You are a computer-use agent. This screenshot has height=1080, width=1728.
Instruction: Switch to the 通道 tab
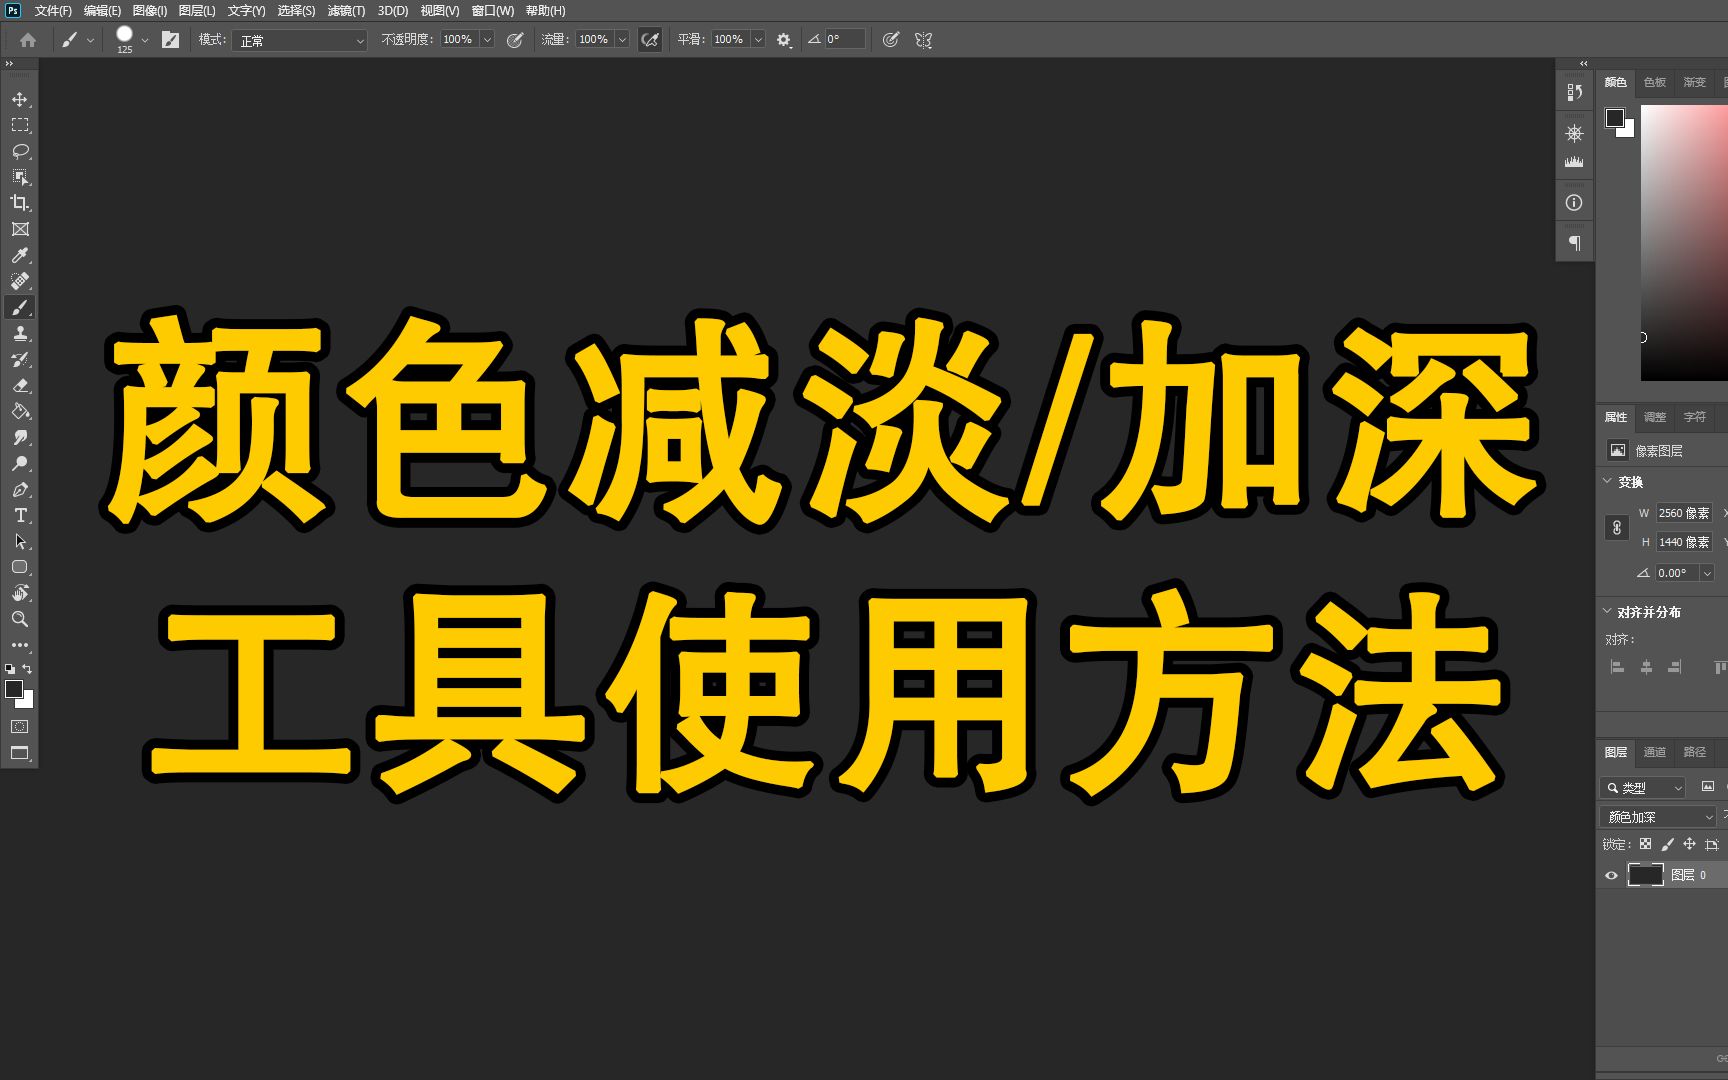point(1655,752)
